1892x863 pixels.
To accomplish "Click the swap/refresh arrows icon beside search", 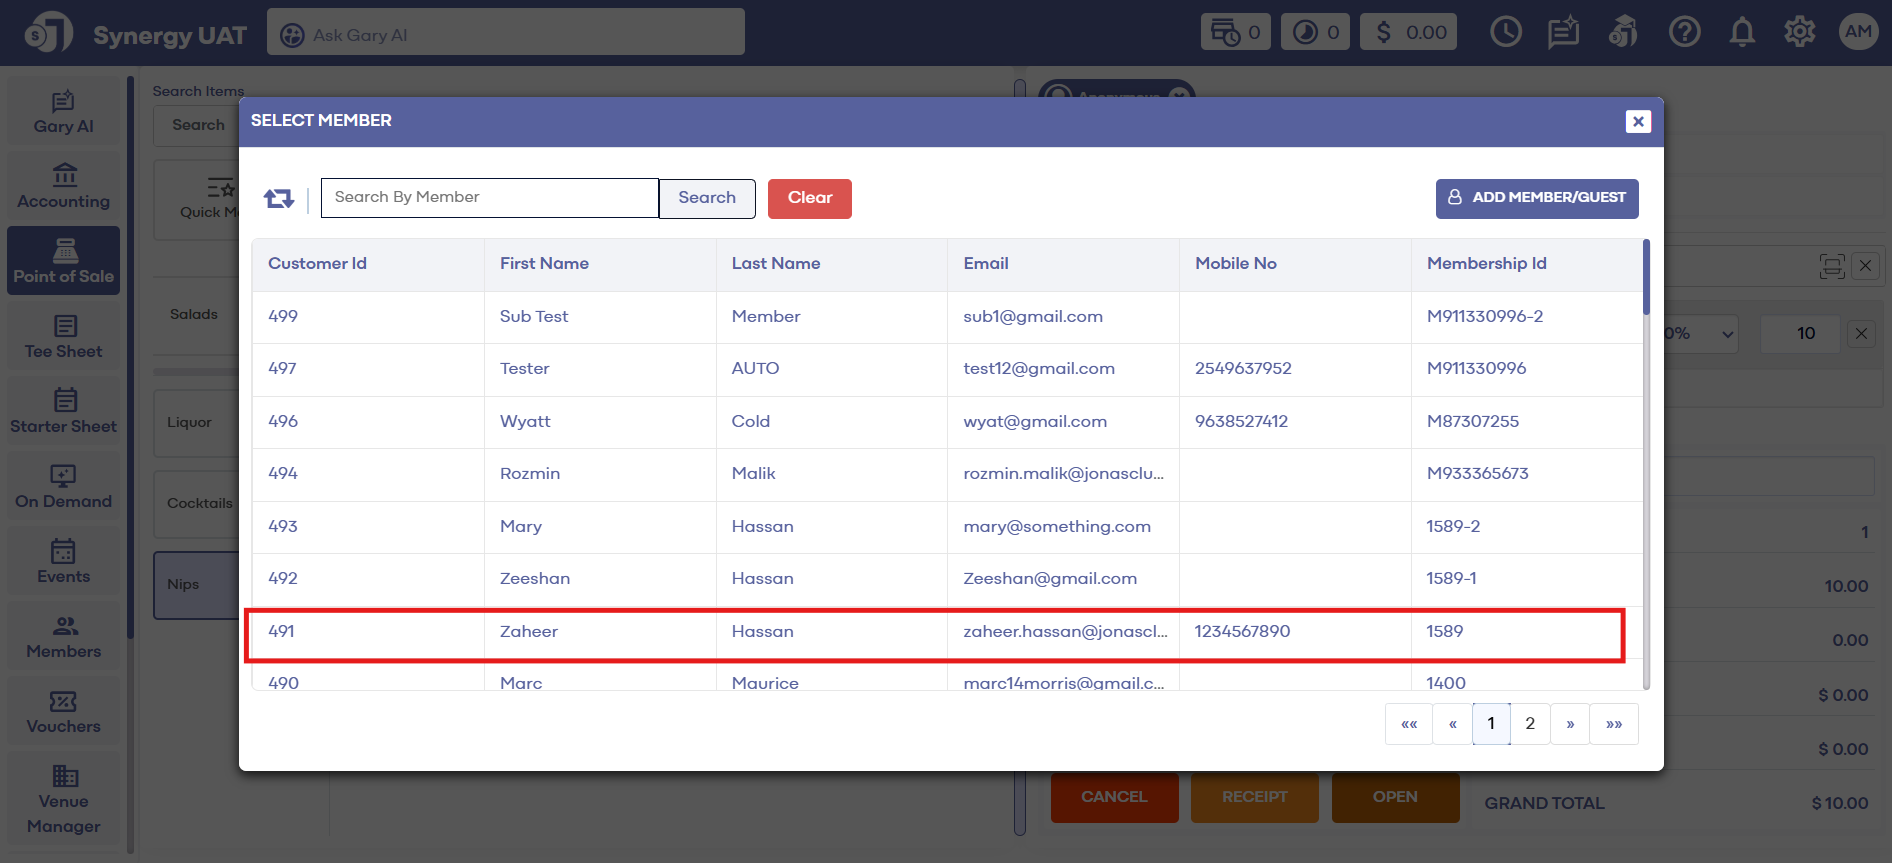I will coord(279,198).
